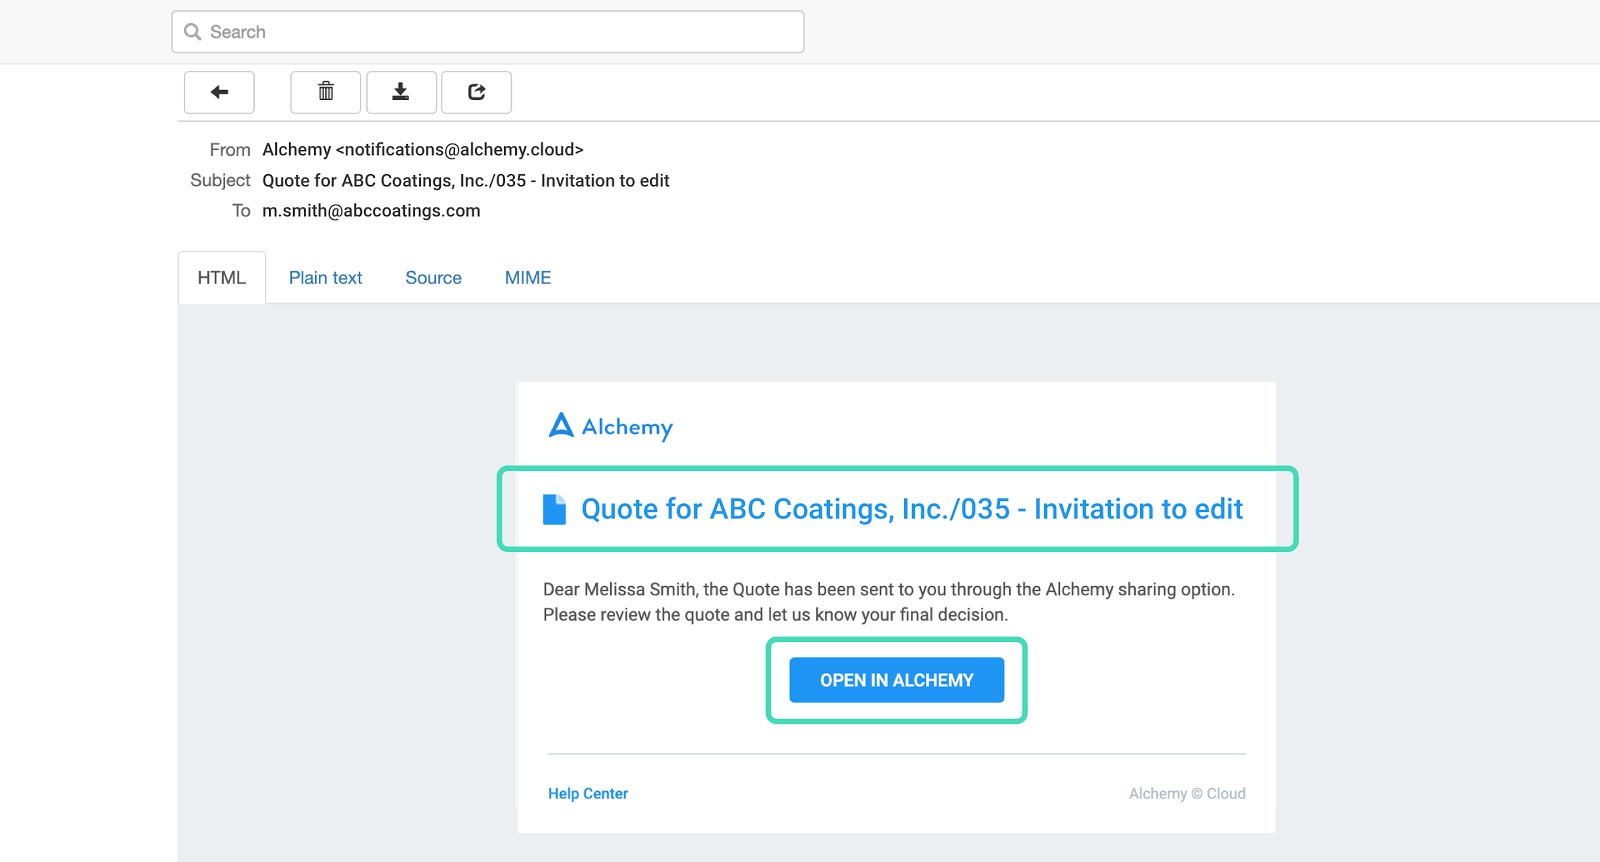The width and height of the screenshot is (1600, 862).
Task: Click the sender address notifications@alchemy.cloud
Action: click(460, 150)
